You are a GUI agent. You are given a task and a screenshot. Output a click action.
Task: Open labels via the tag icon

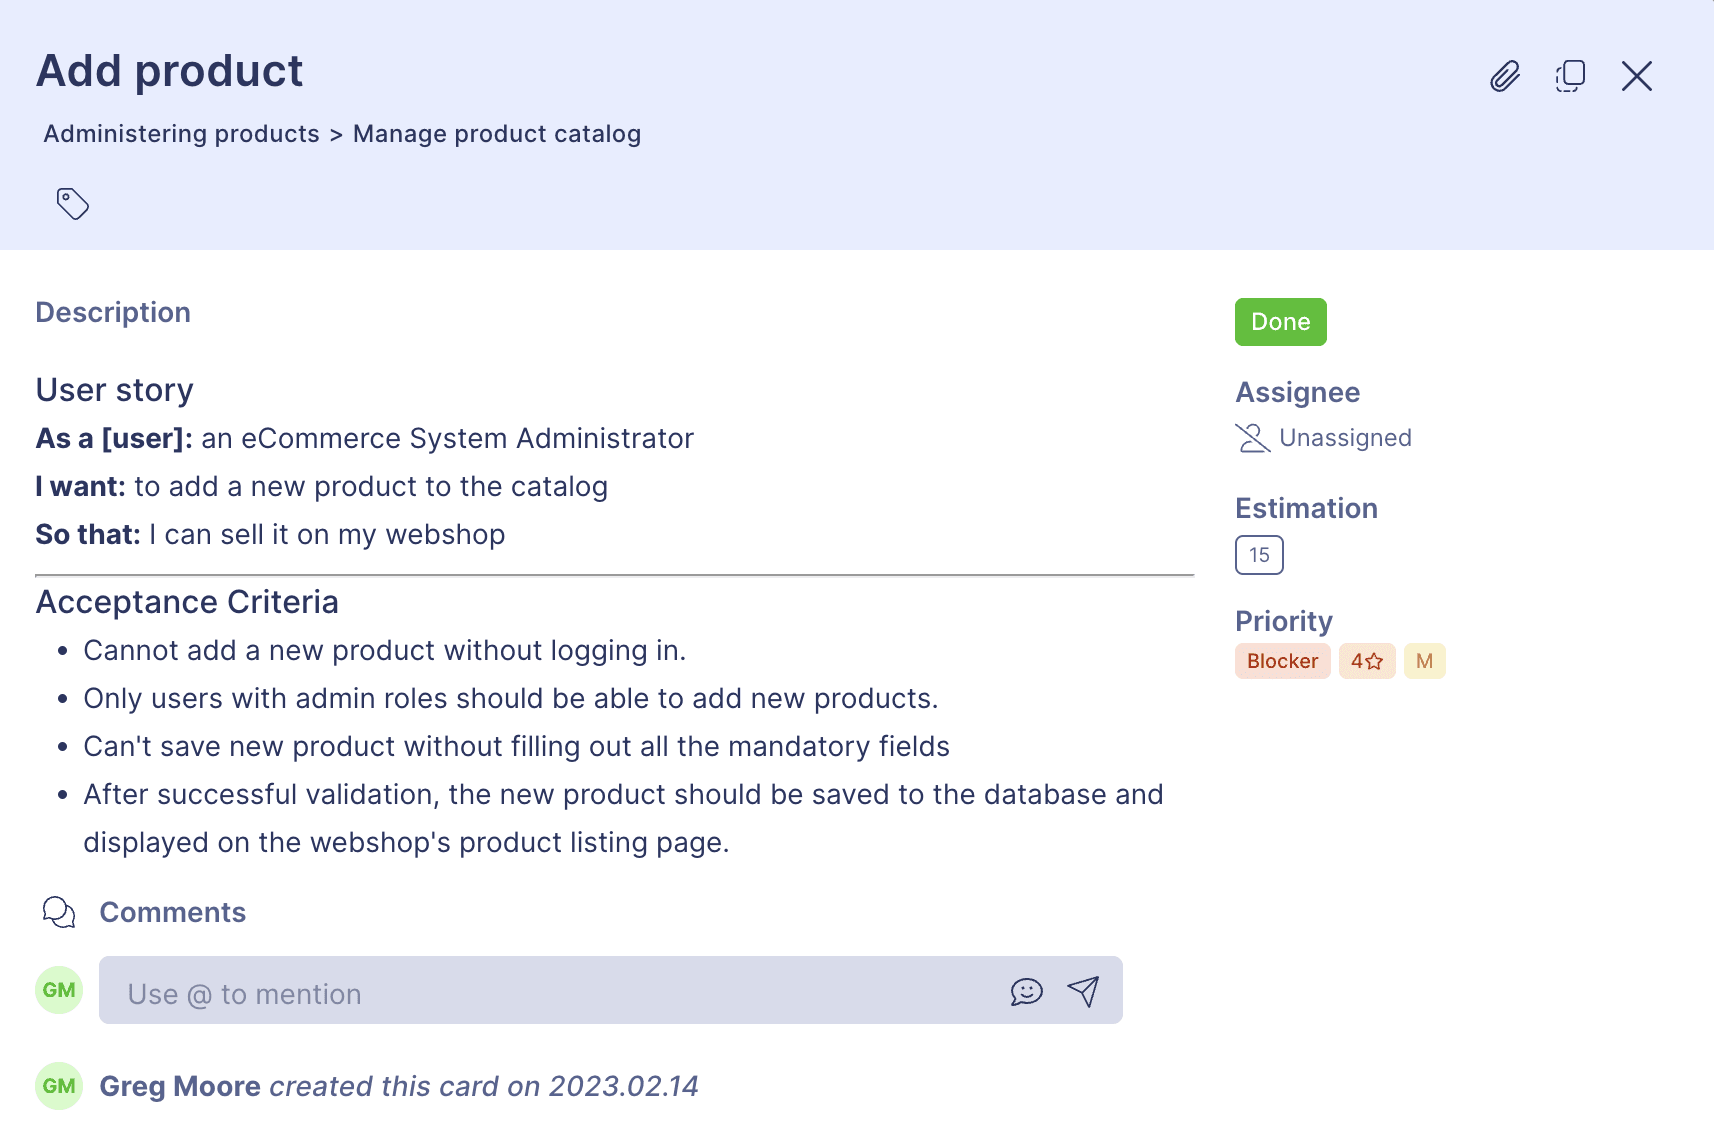click(71, 203)
